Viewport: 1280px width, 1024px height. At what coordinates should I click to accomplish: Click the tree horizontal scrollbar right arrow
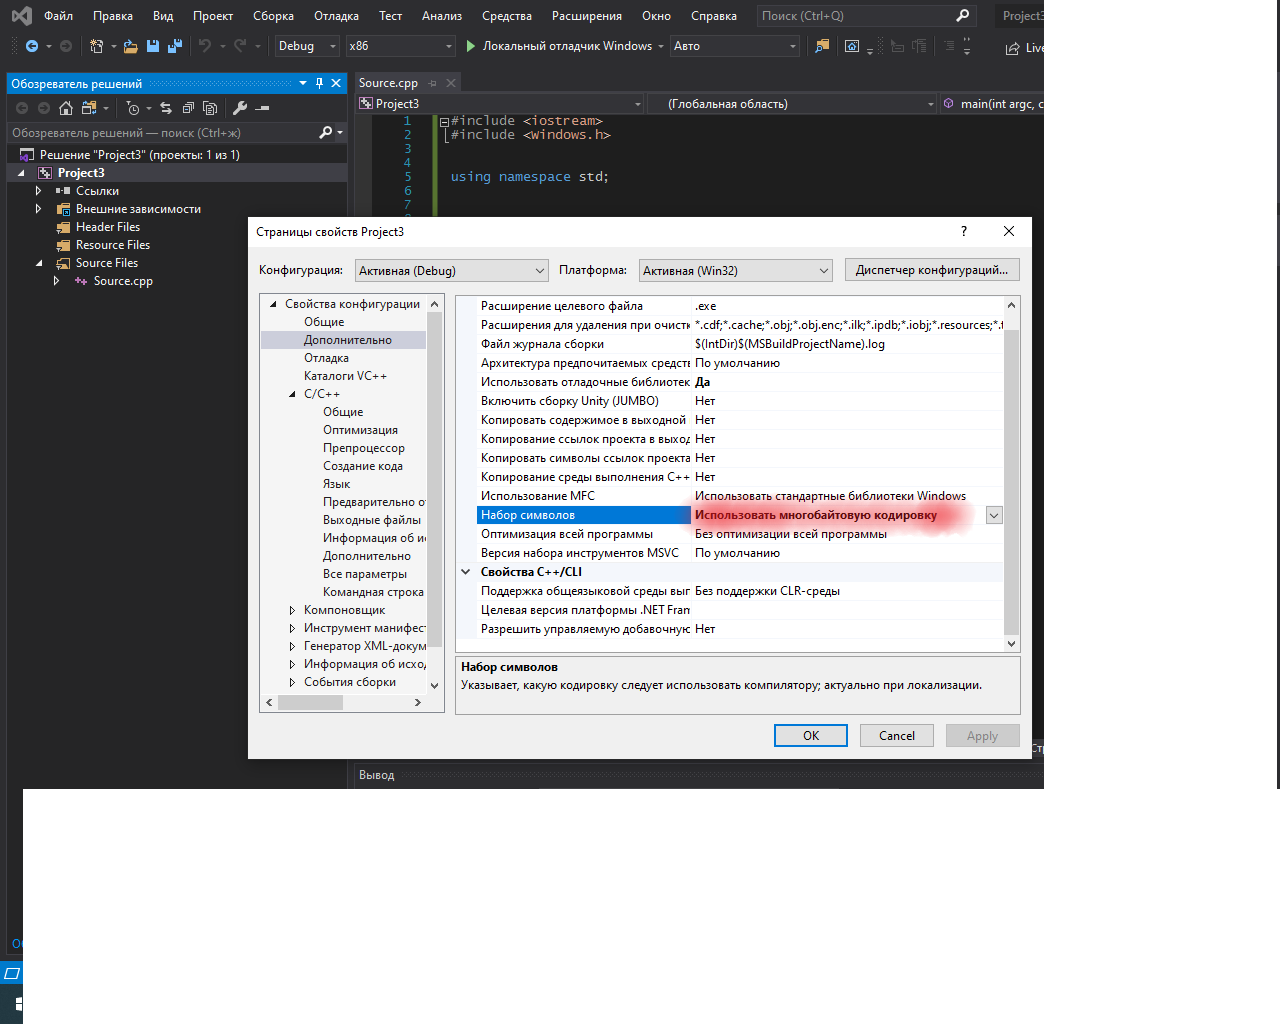[x=417, y=703]
